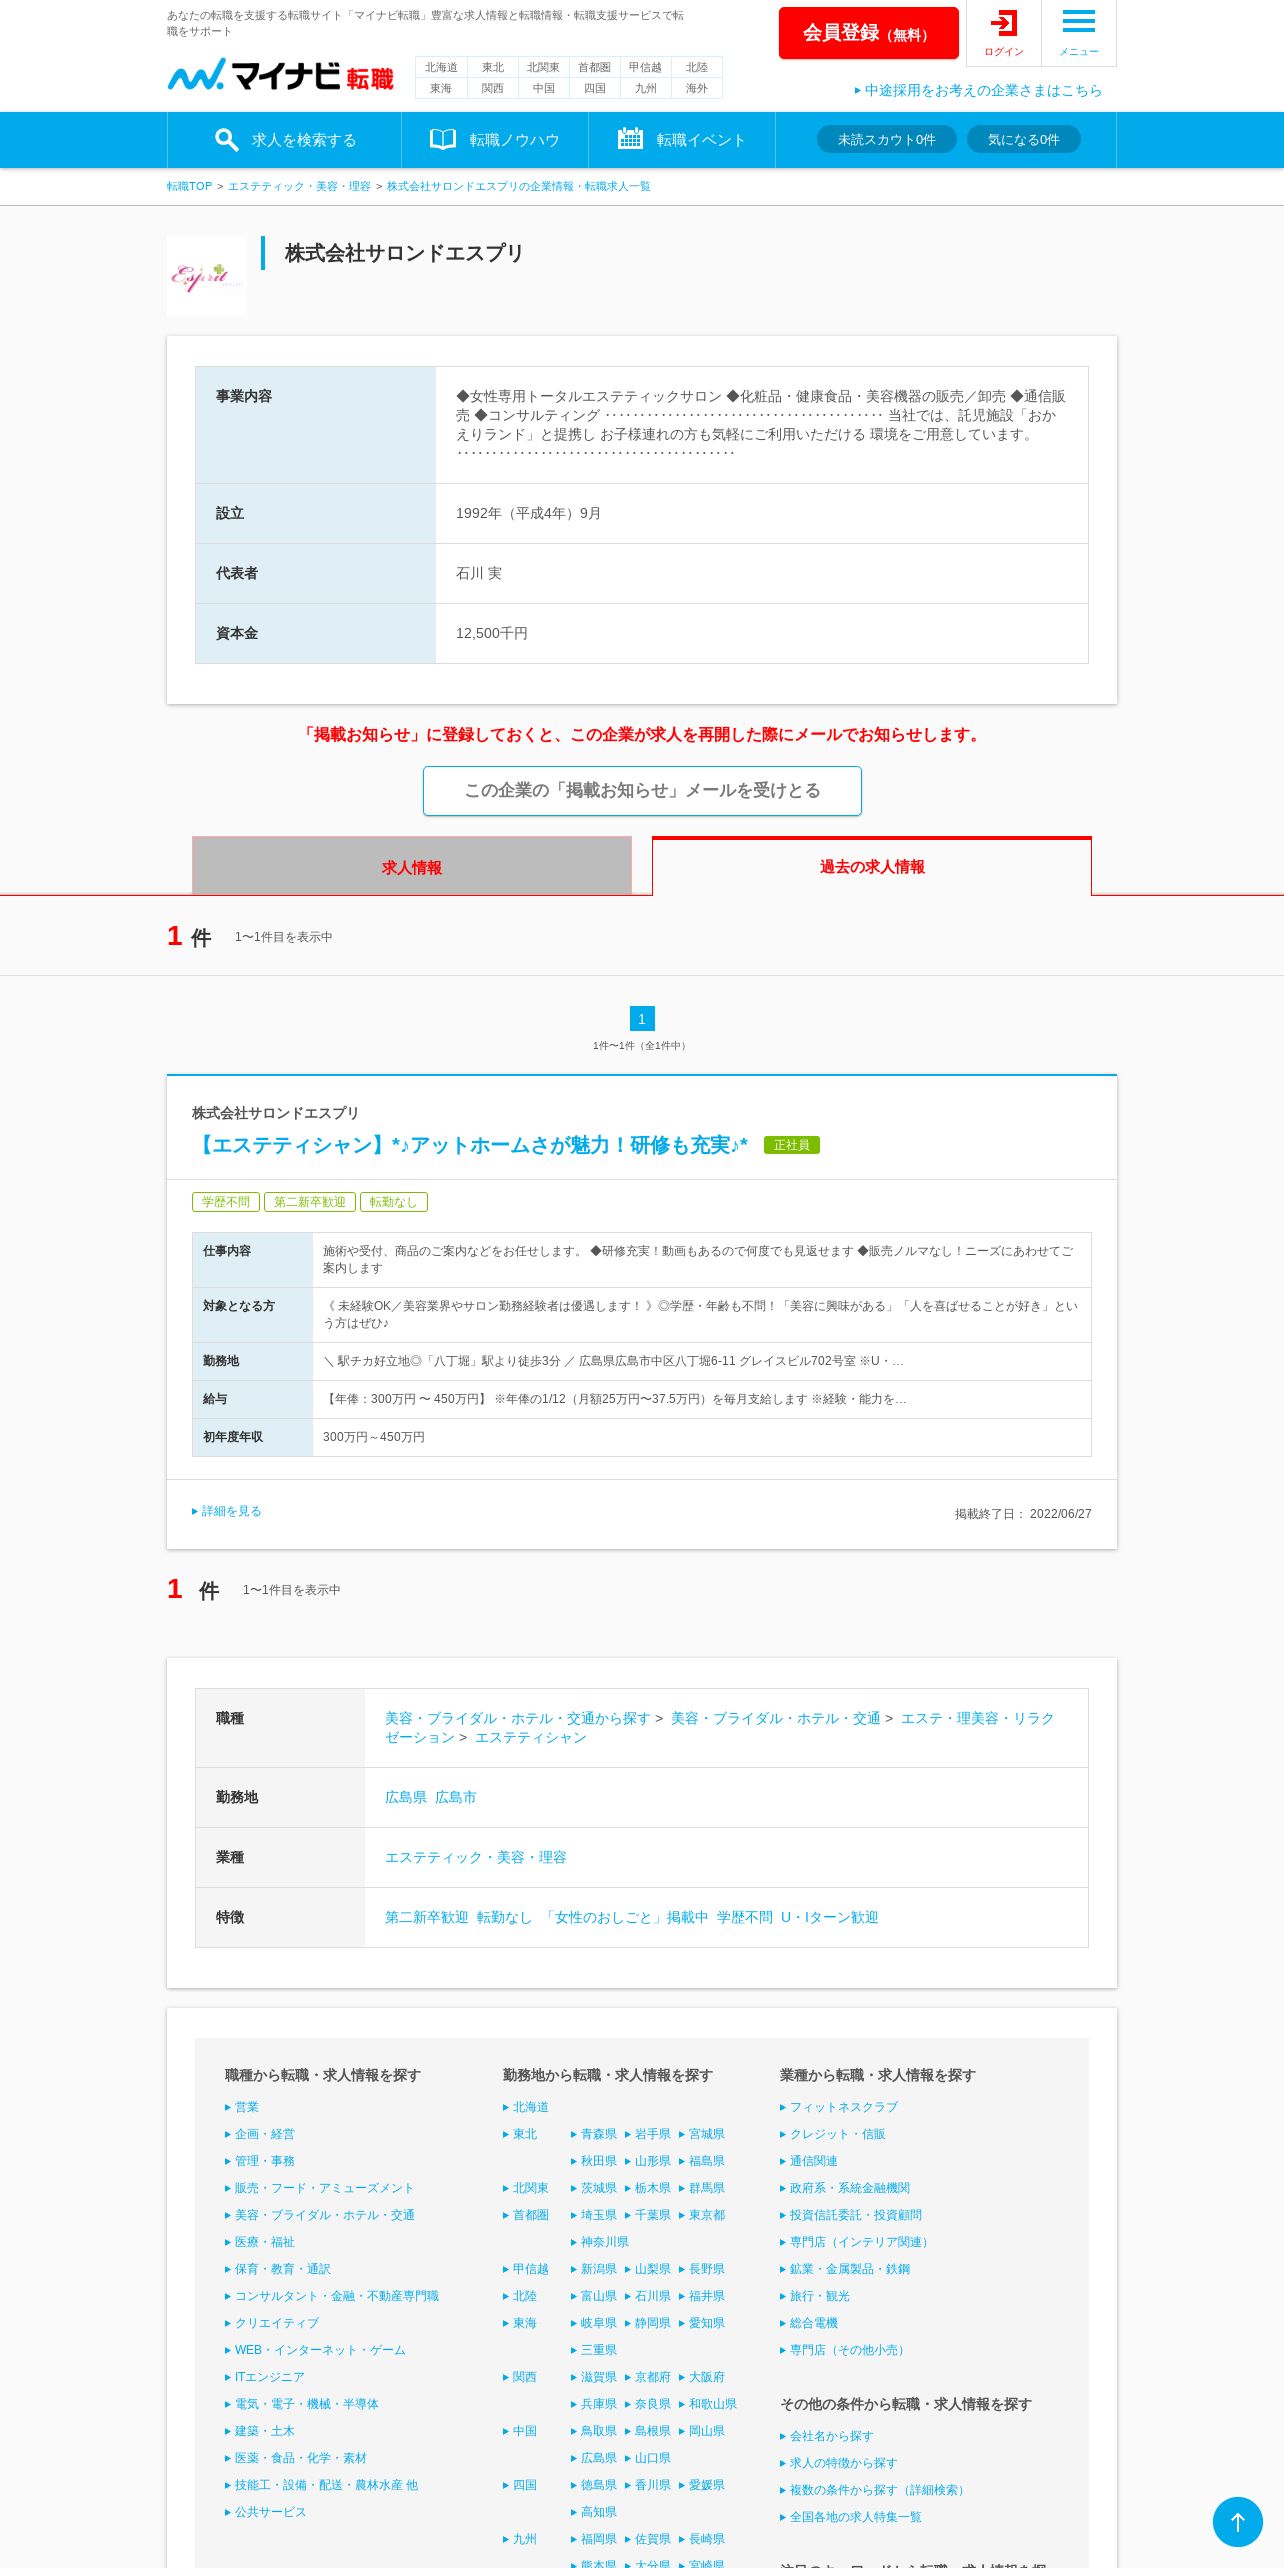Click 気になる0件 pill button
1284x2568 pixels.
click(1023, 139)
